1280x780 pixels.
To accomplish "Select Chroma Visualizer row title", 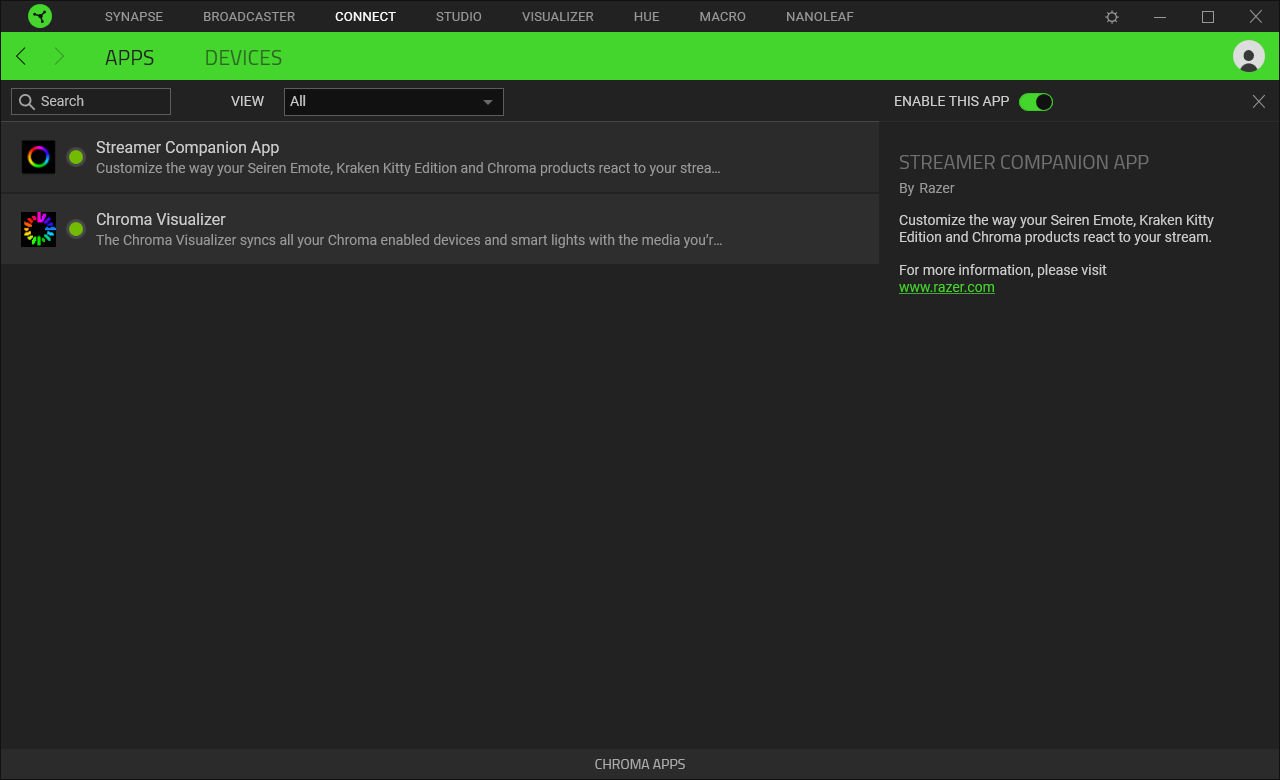I will pos(161,219).
